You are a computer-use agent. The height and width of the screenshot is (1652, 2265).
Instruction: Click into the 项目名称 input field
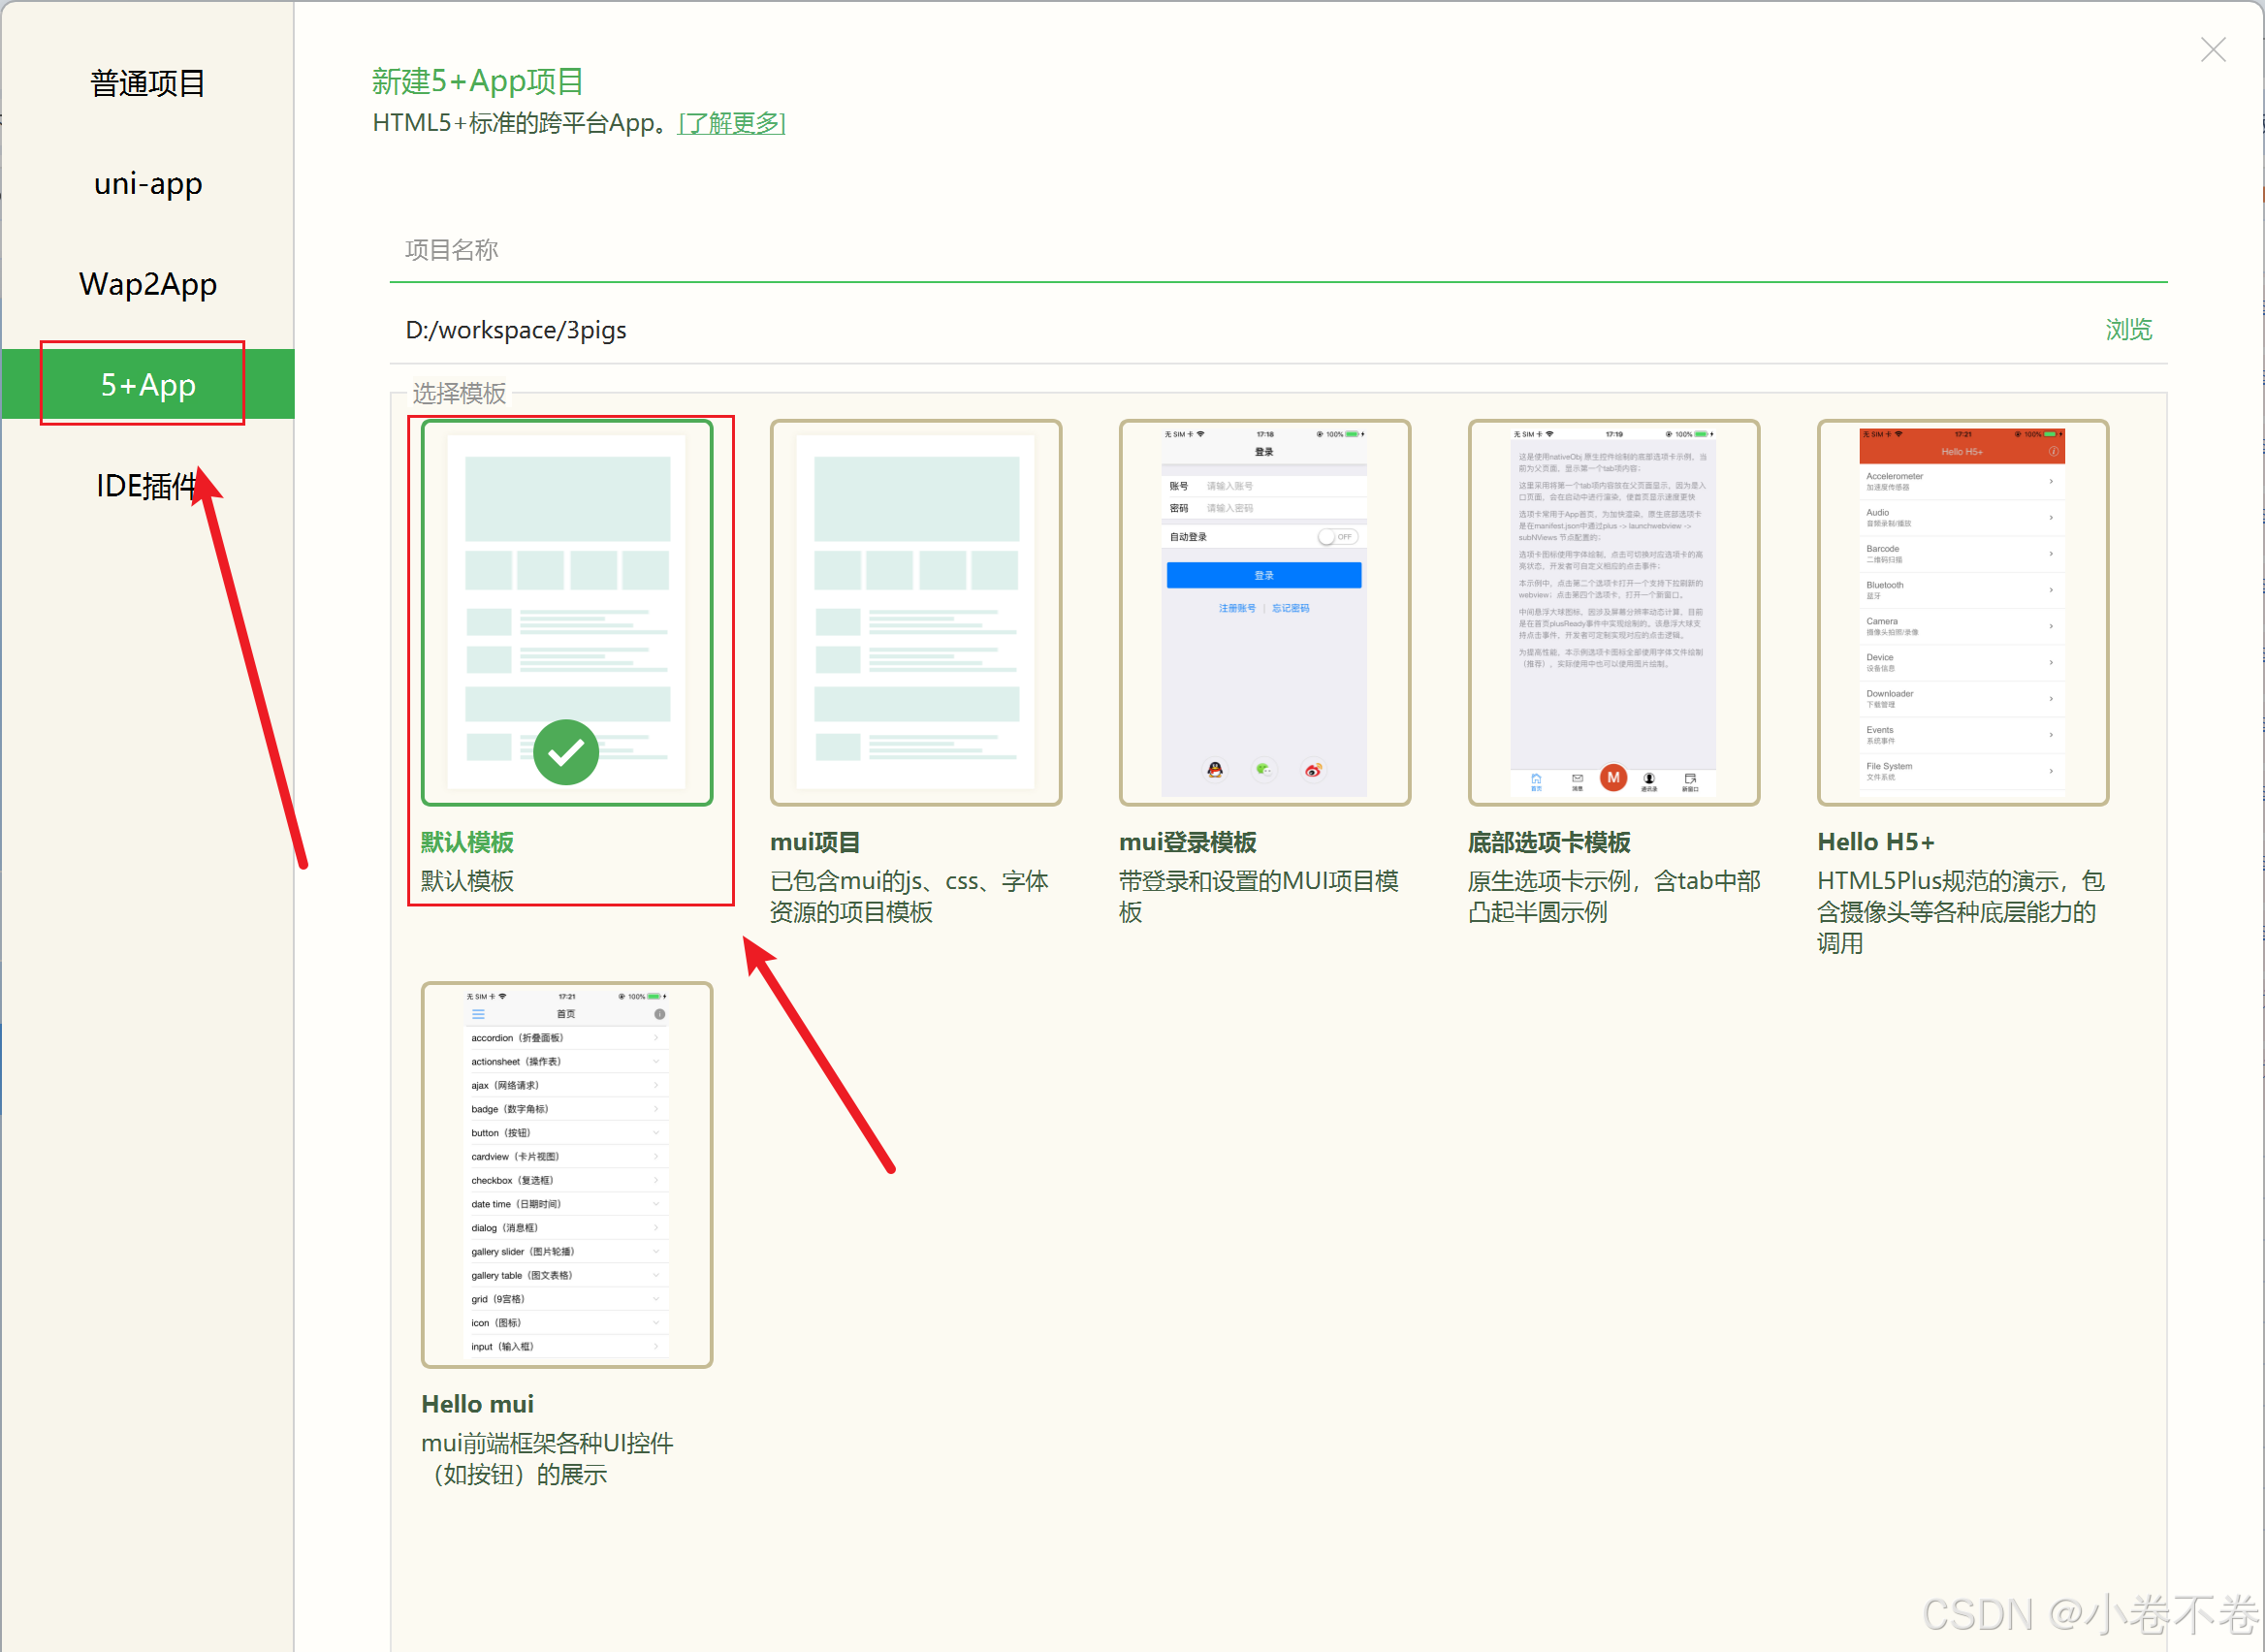(1277, 250)
